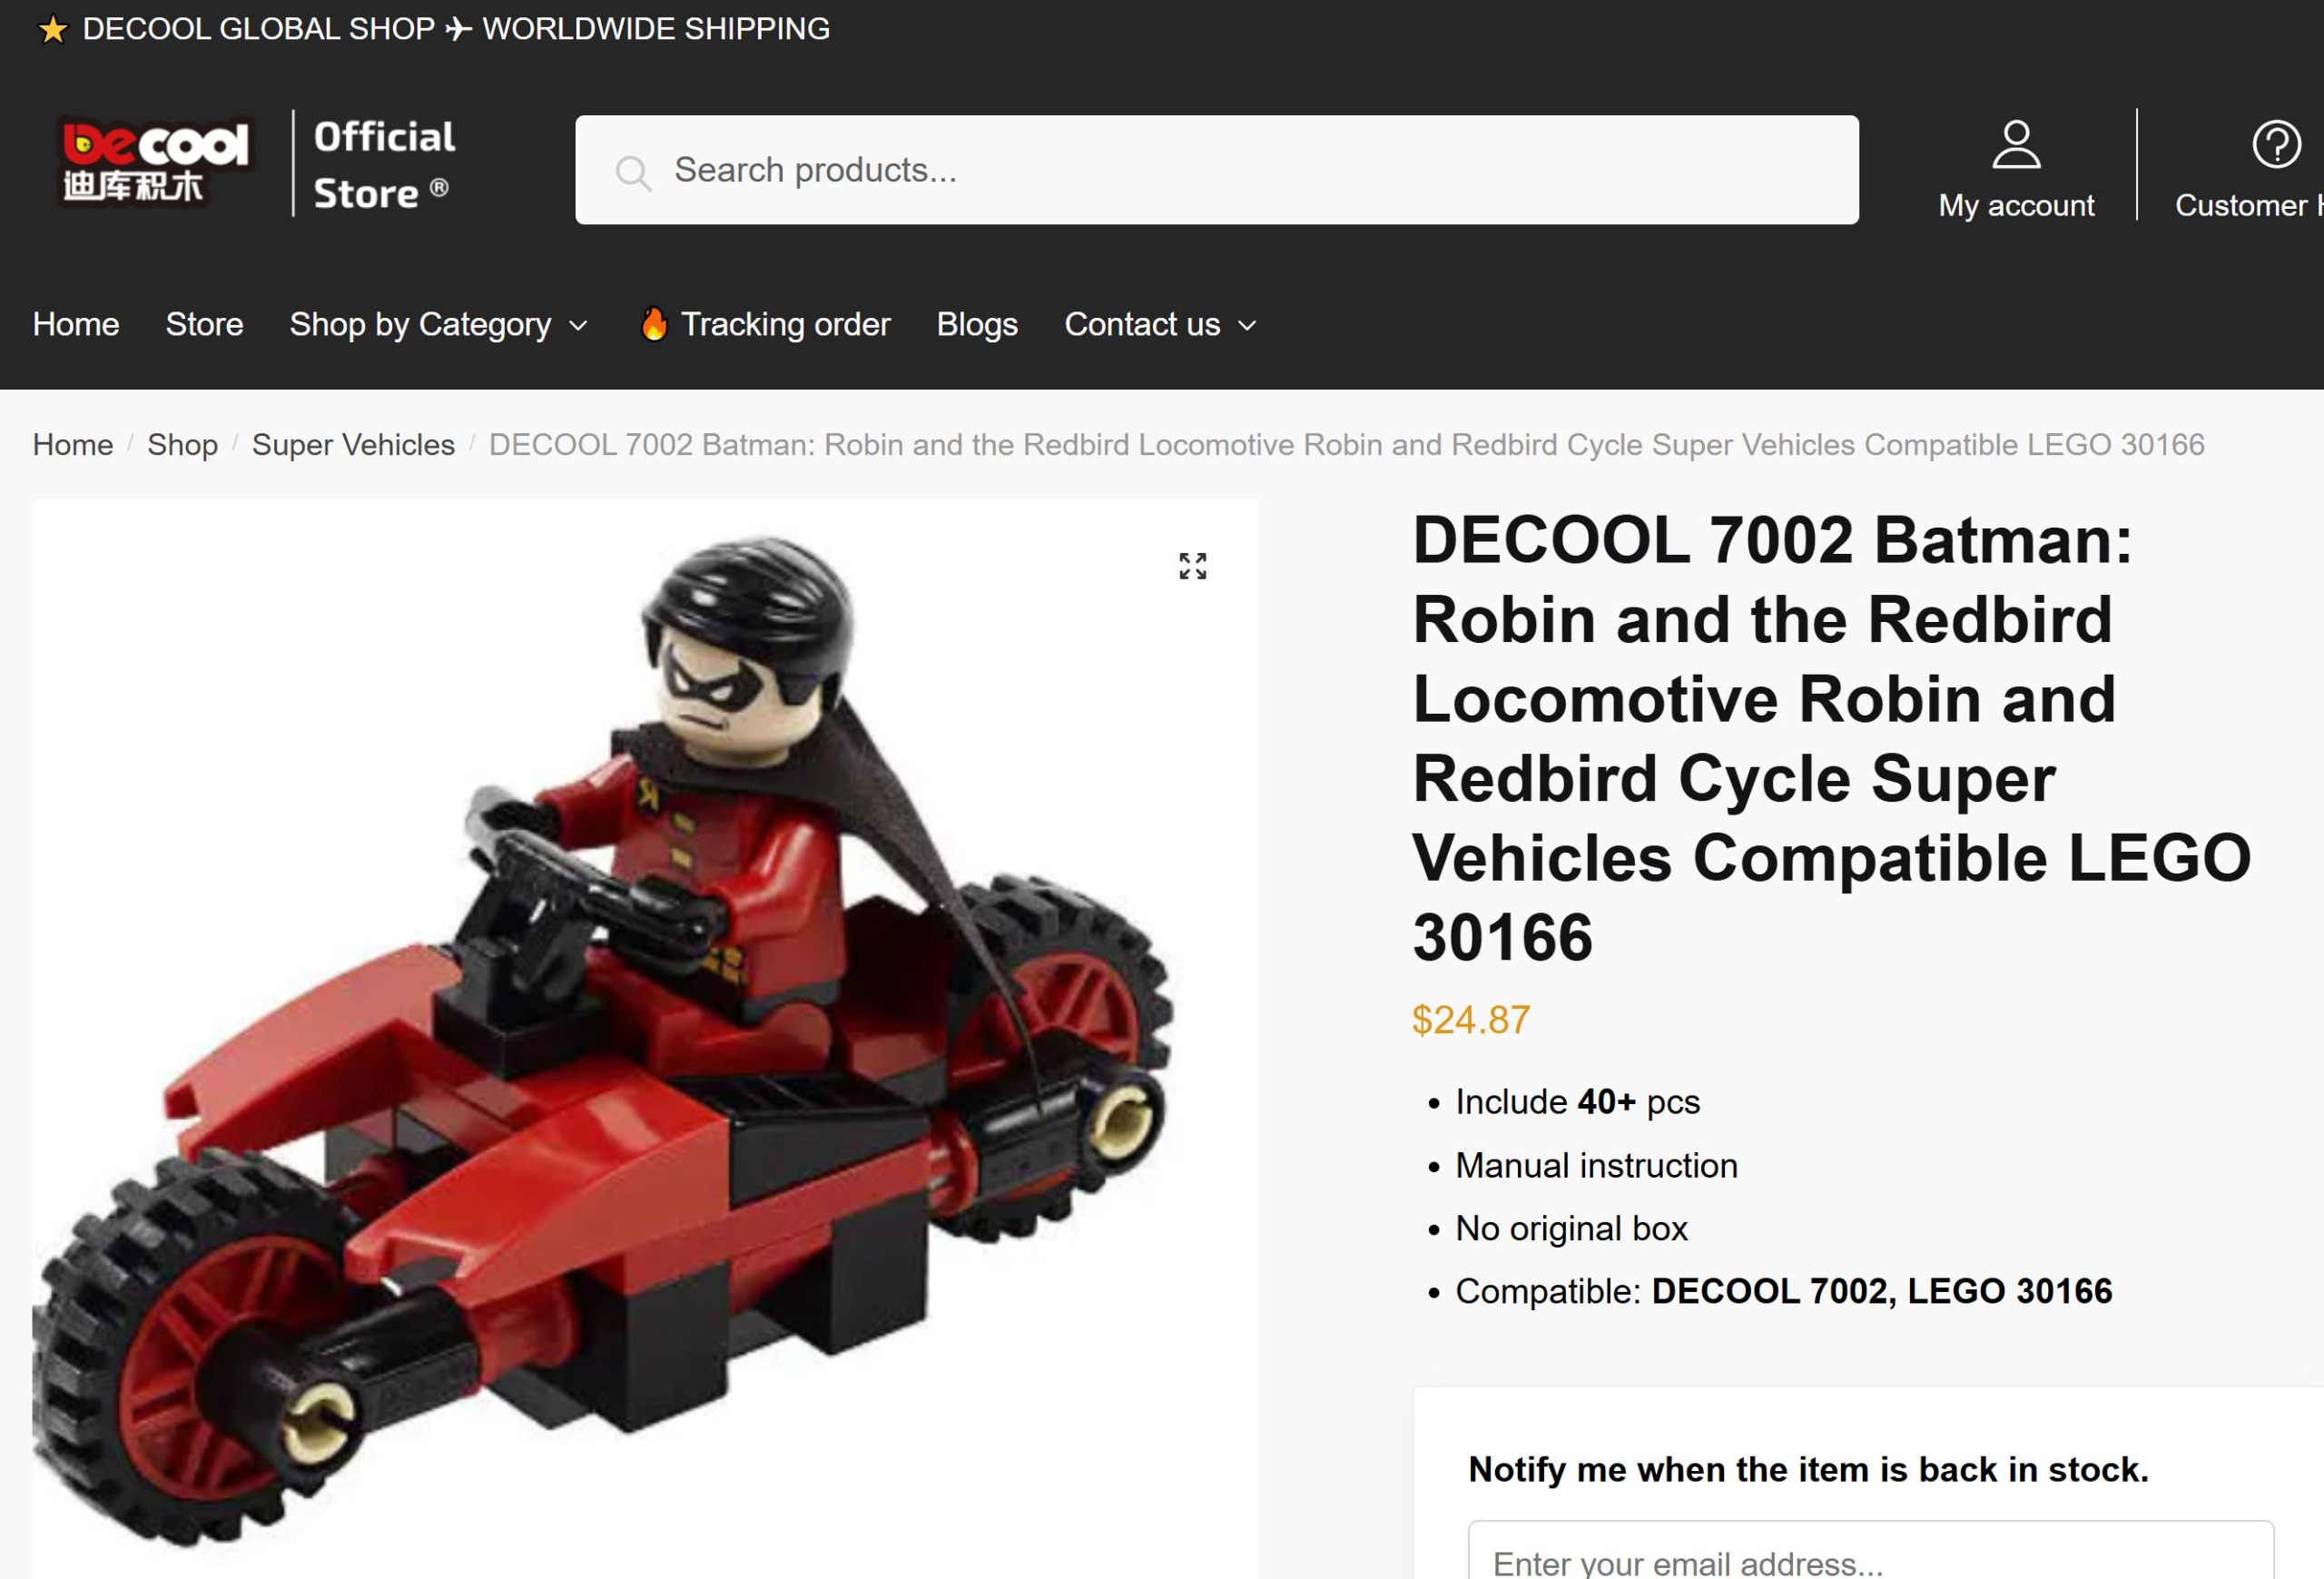Open the My account link
Viewport: 2324px width, 1579px height.
point(2016,205)
